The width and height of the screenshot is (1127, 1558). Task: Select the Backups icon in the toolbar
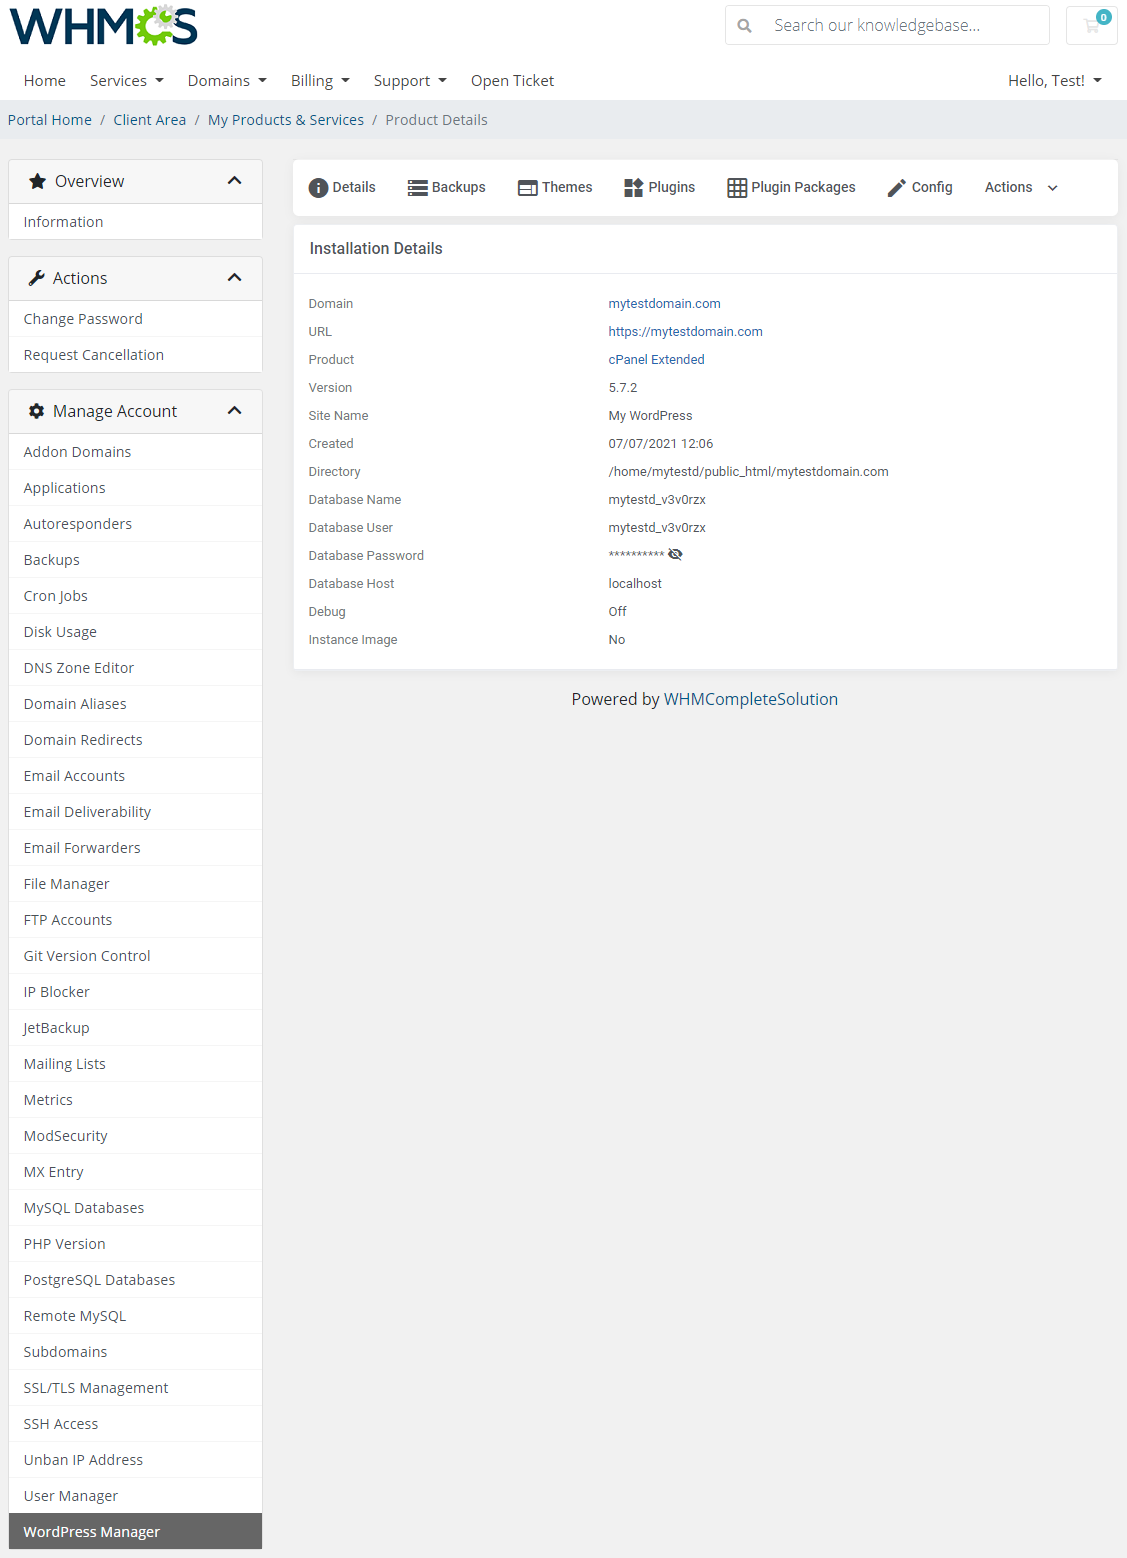[x=418, y=187]
